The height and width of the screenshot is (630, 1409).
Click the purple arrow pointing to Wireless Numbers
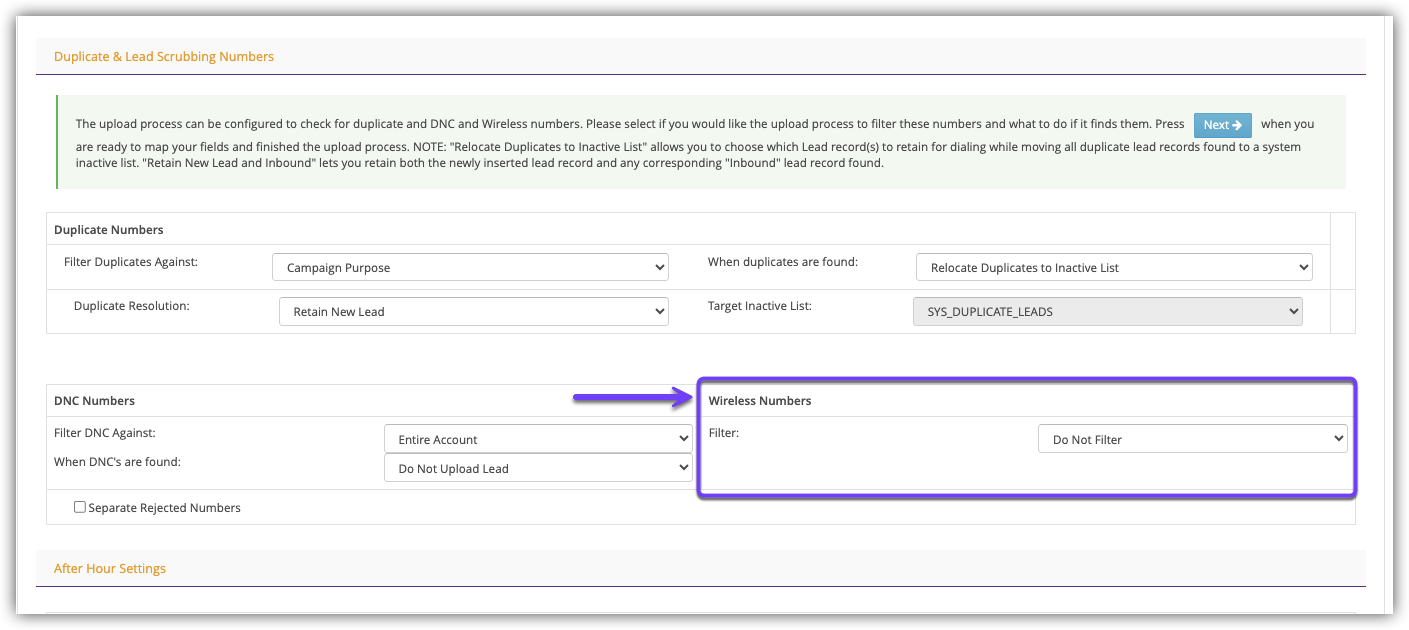632,399
